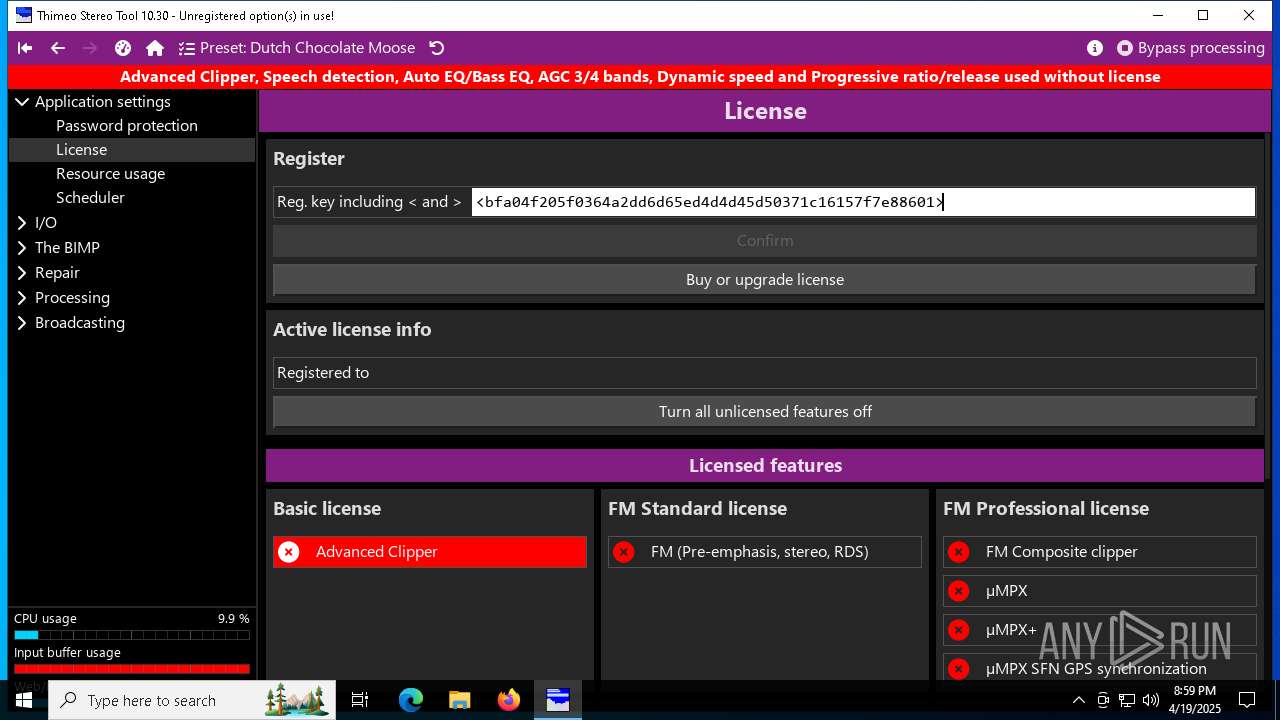
Task: Expand The BIMP section
Action: [22, 247]
